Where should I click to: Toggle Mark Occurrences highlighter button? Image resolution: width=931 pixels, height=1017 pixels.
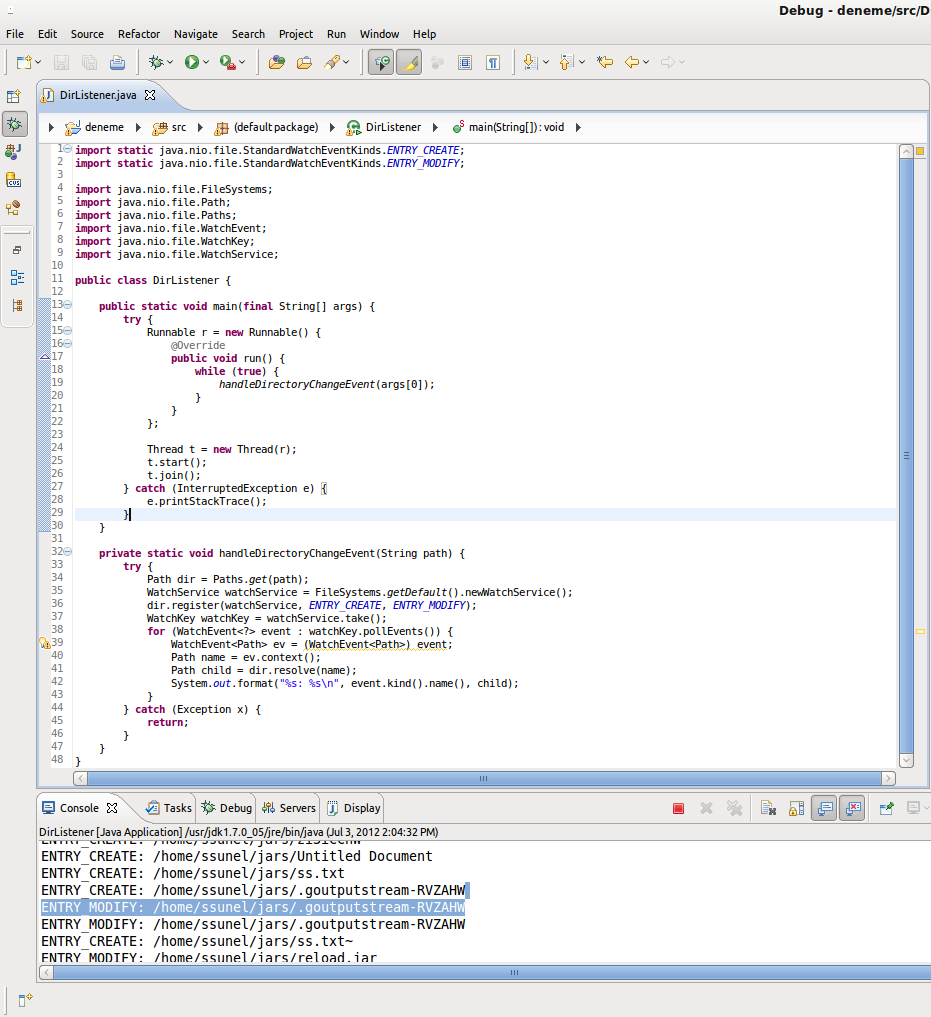(408, 62)
